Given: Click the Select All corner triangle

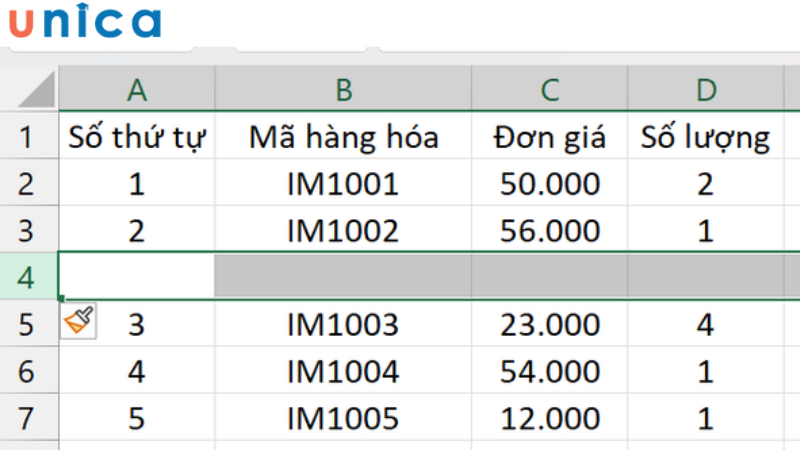Looking at the screenshot, I should [36, 89].
